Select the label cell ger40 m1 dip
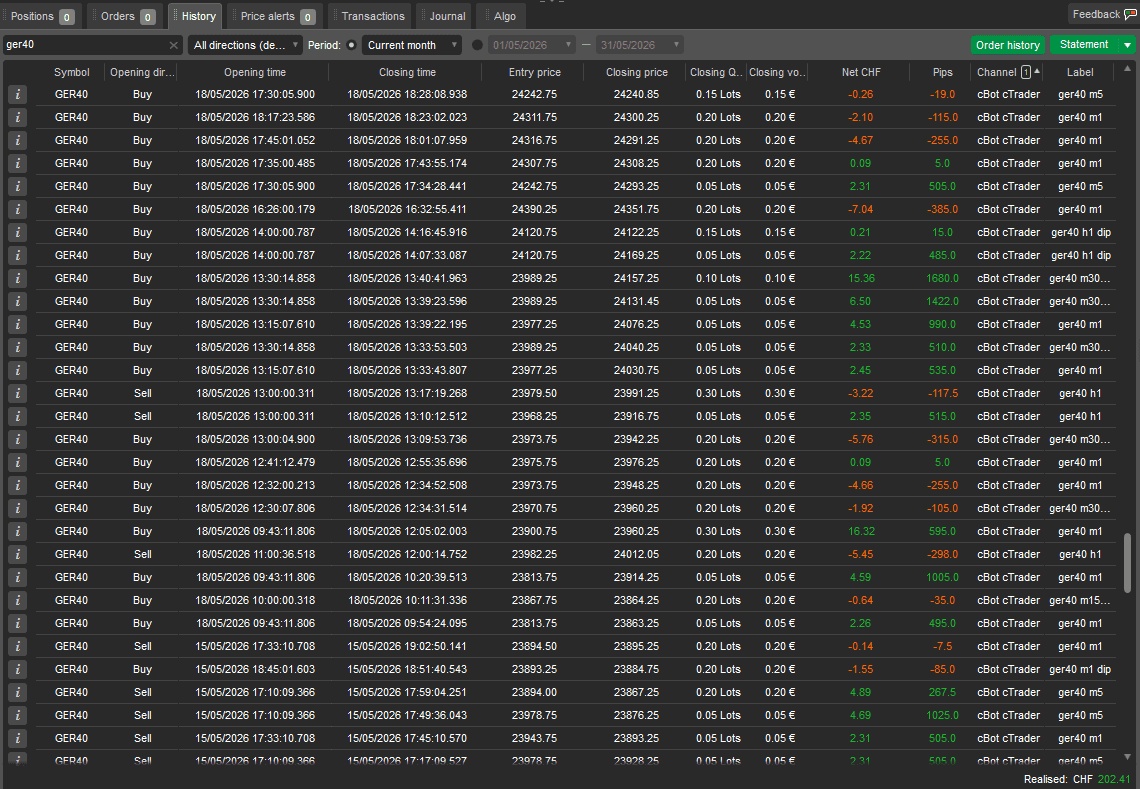Viewport: 1140px width, 789px height. 1080,669
